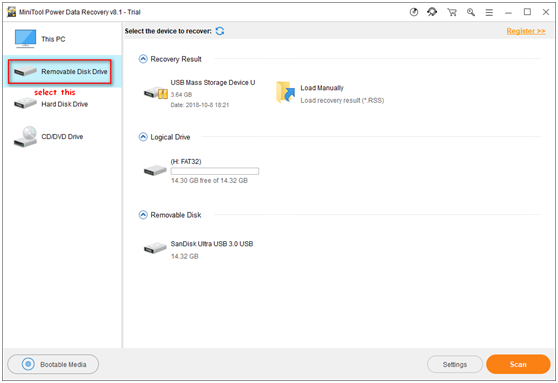Click the 'Date: 2018-10-8 18:21' text
The image size is (558, 383).
pos(200,105)
